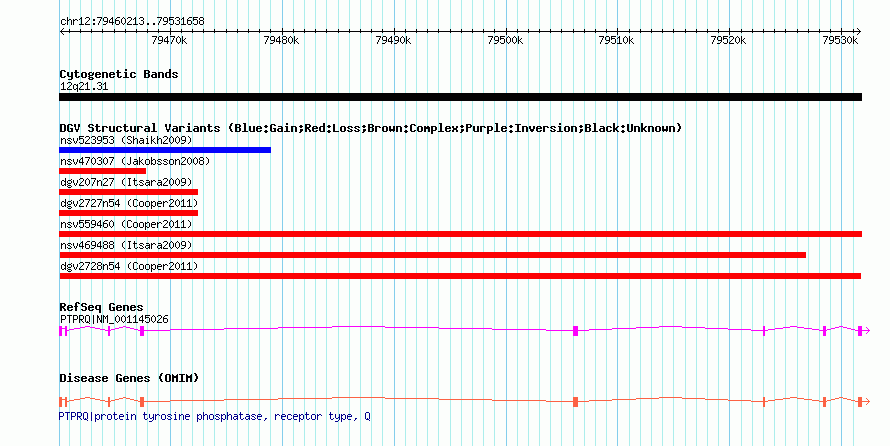Click the red dgv2727n54 loss bar
The width and height of the screenshot is (890, 446).
(x=129, y=213)
